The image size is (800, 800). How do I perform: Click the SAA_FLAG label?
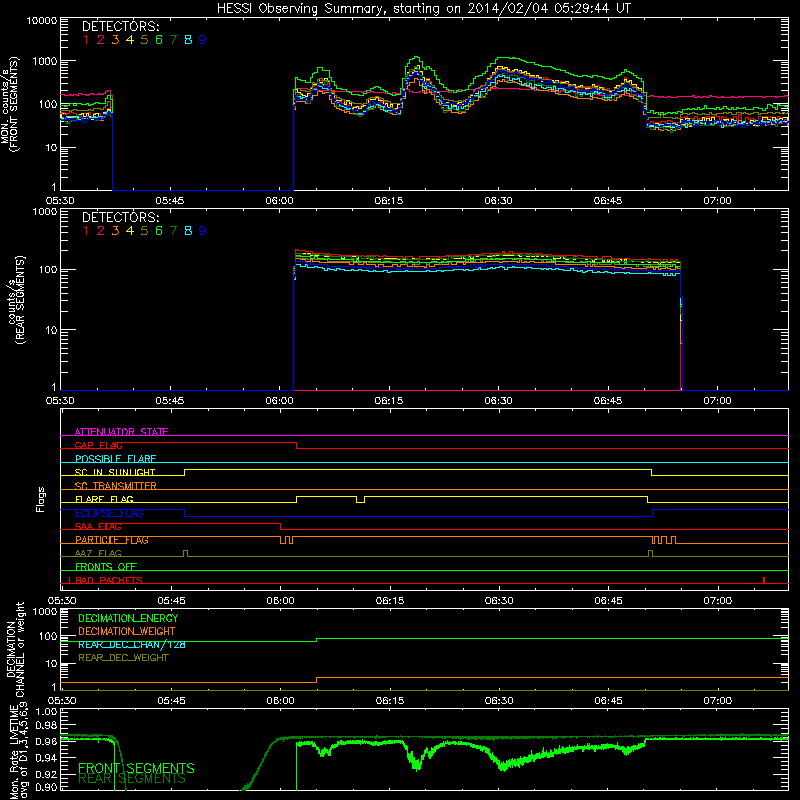[x=98, y=526]
